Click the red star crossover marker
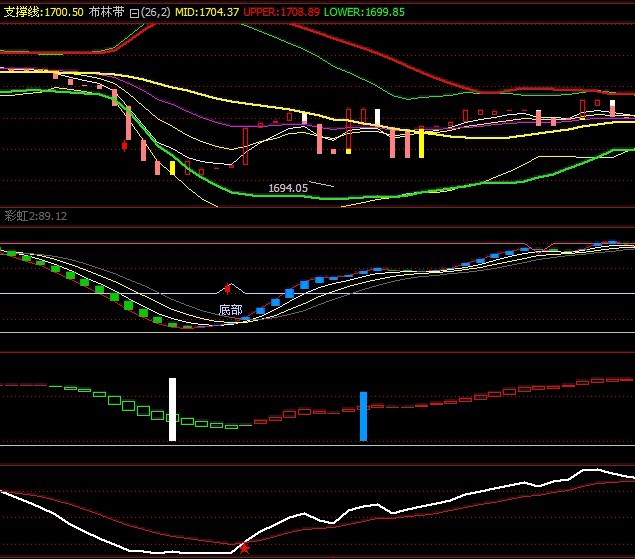Screen dimensions: 635x559 pos(245,548)
